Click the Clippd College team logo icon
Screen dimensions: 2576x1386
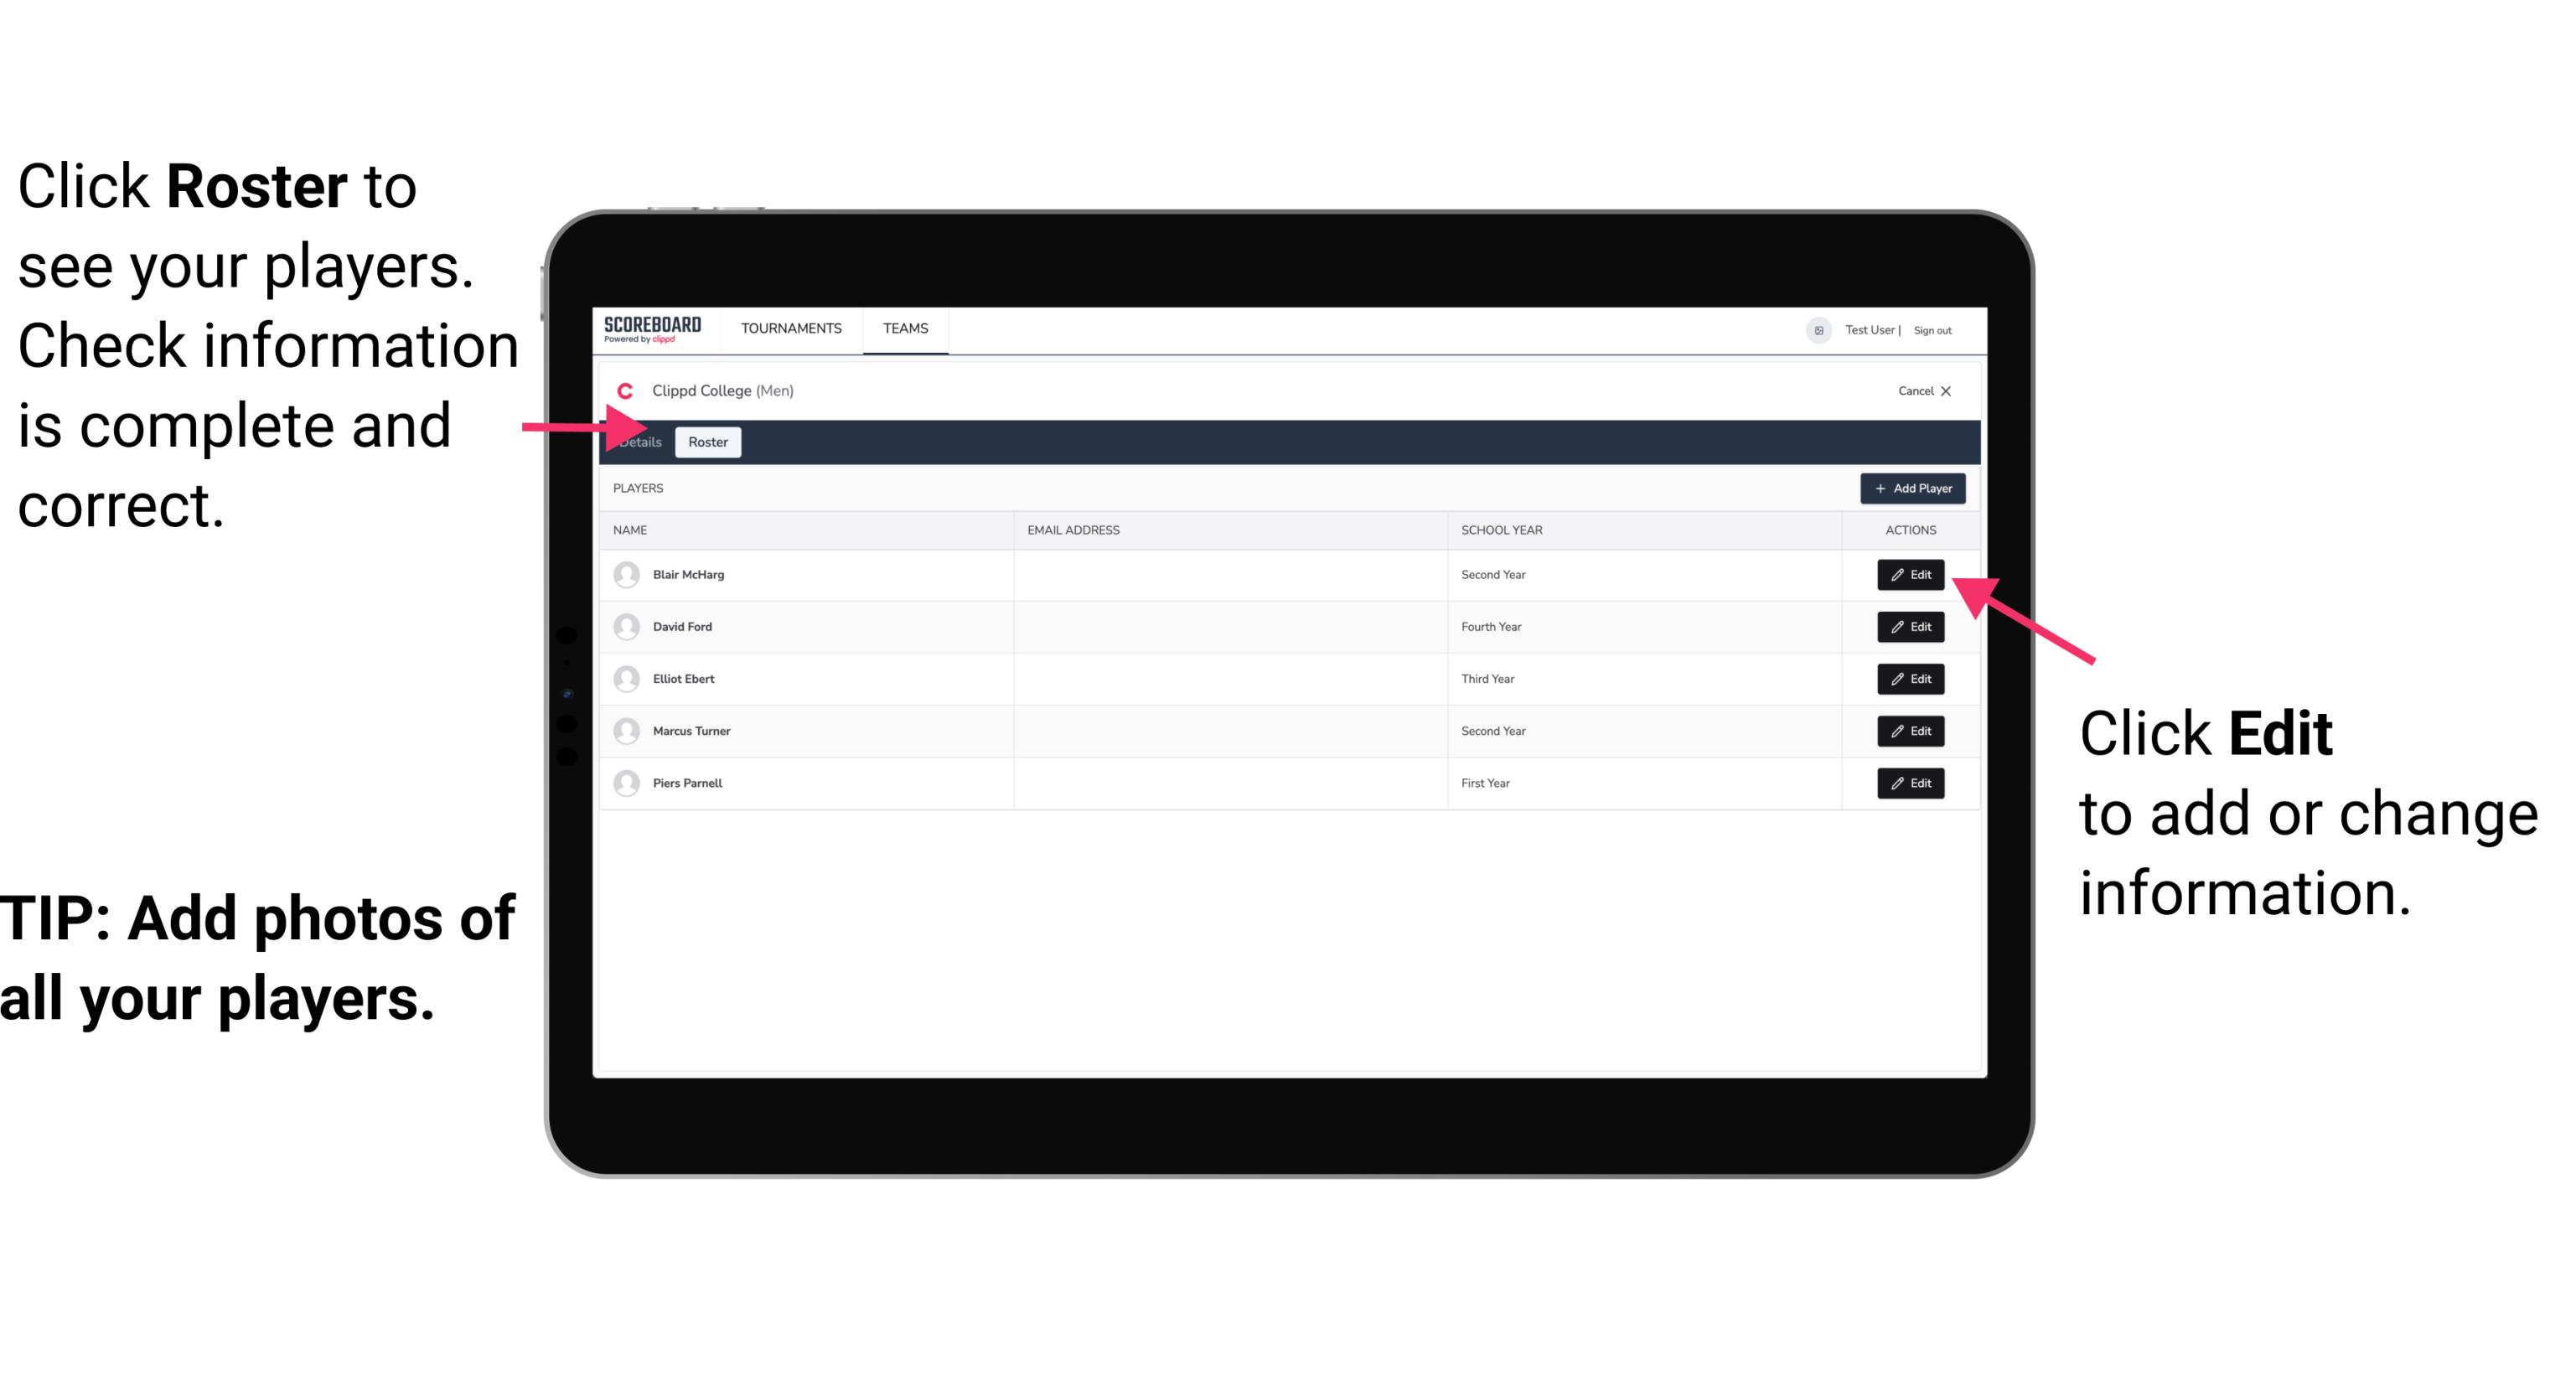623,389
